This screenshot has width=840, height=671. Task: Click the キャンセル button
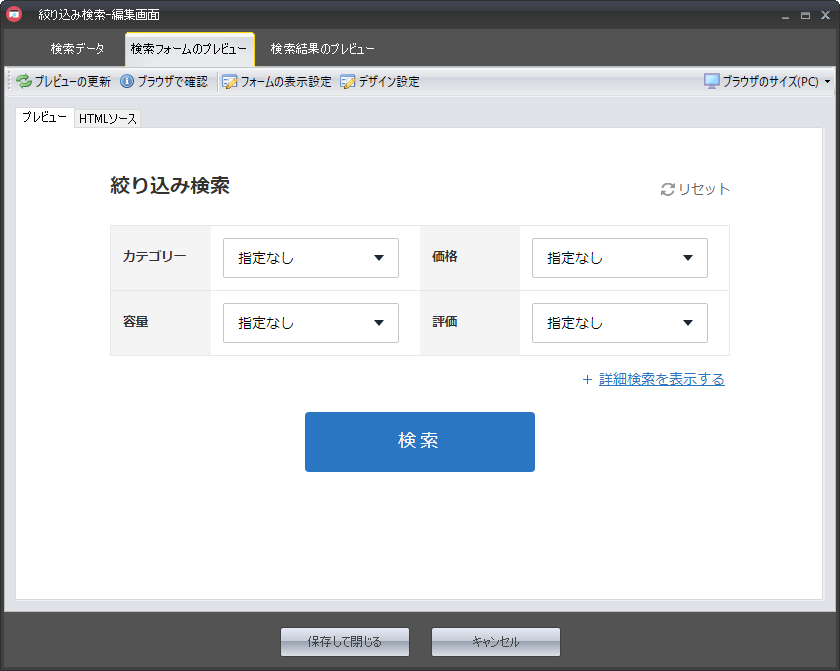click(x=495, y=642)
